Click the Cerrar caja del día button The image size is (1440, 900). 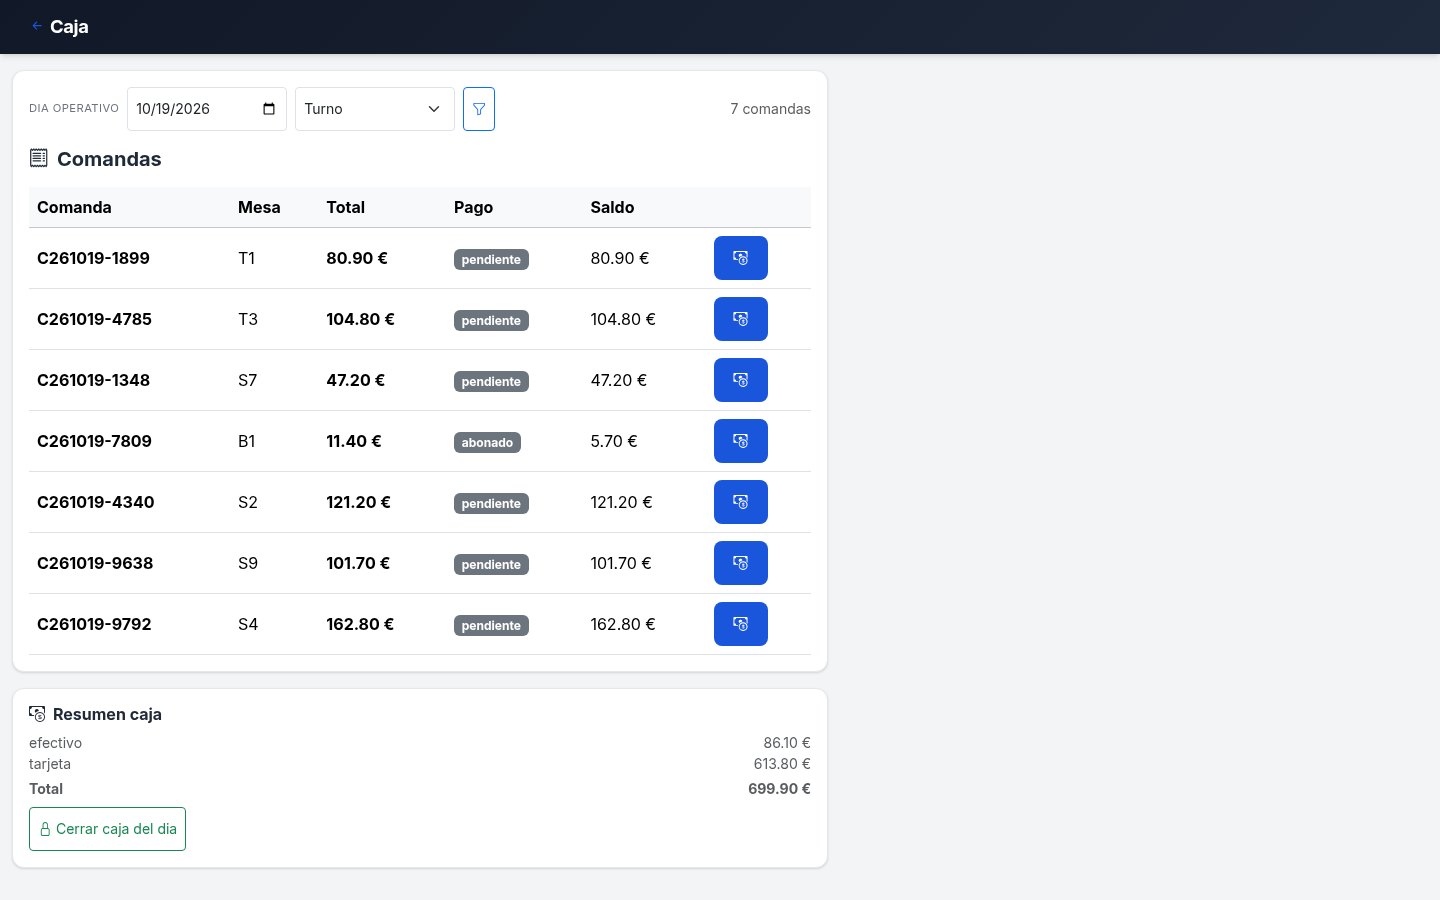click(x=107, y=829)
